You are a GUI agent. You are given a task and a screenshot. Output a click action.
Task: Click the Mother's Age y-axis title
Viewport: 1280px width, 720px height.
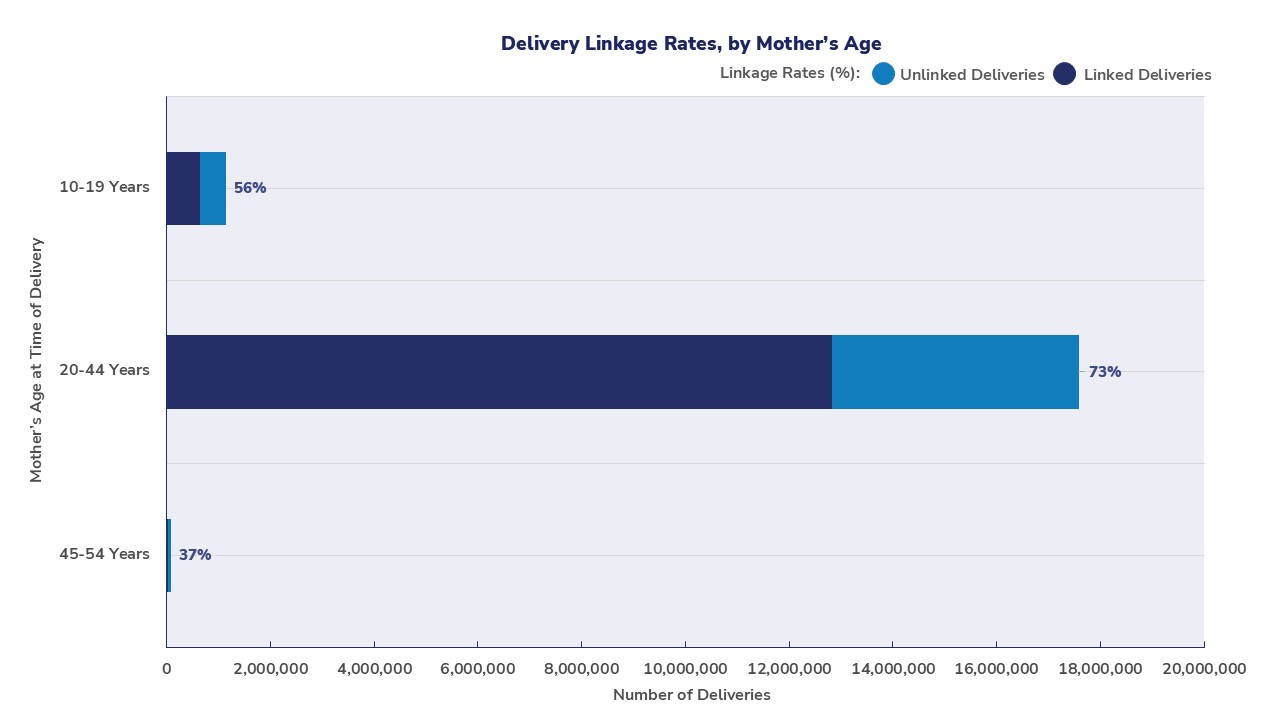[36, 360]
